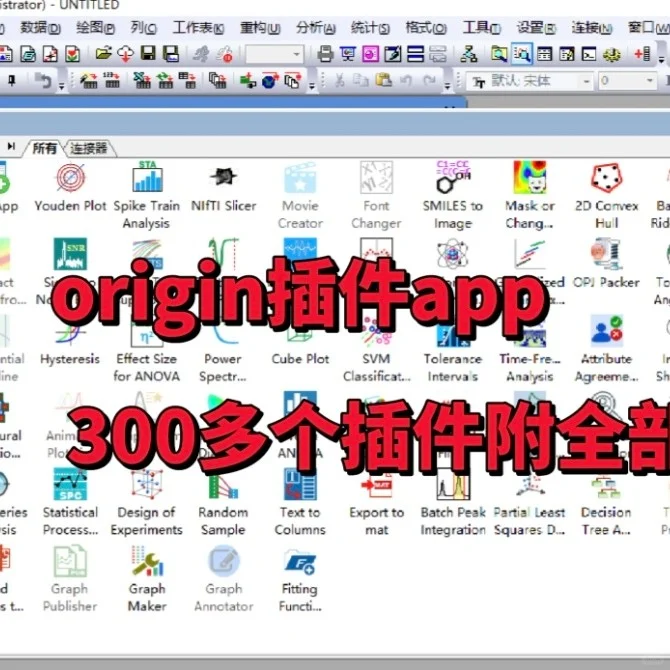Viewport: 670px width, 670px height.
Task: Click the Cube Plot app label
Action: point(300,359)
